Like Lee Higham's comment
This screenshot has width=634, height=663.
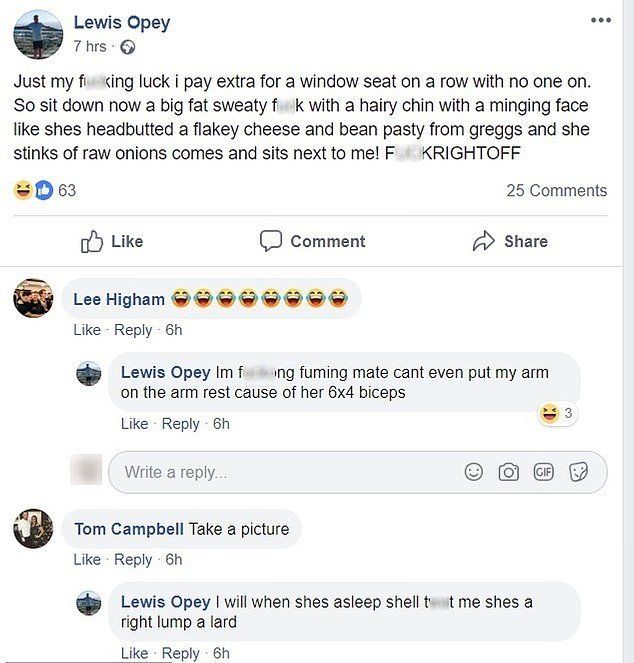pyautogui.click(x=87, y=330)
